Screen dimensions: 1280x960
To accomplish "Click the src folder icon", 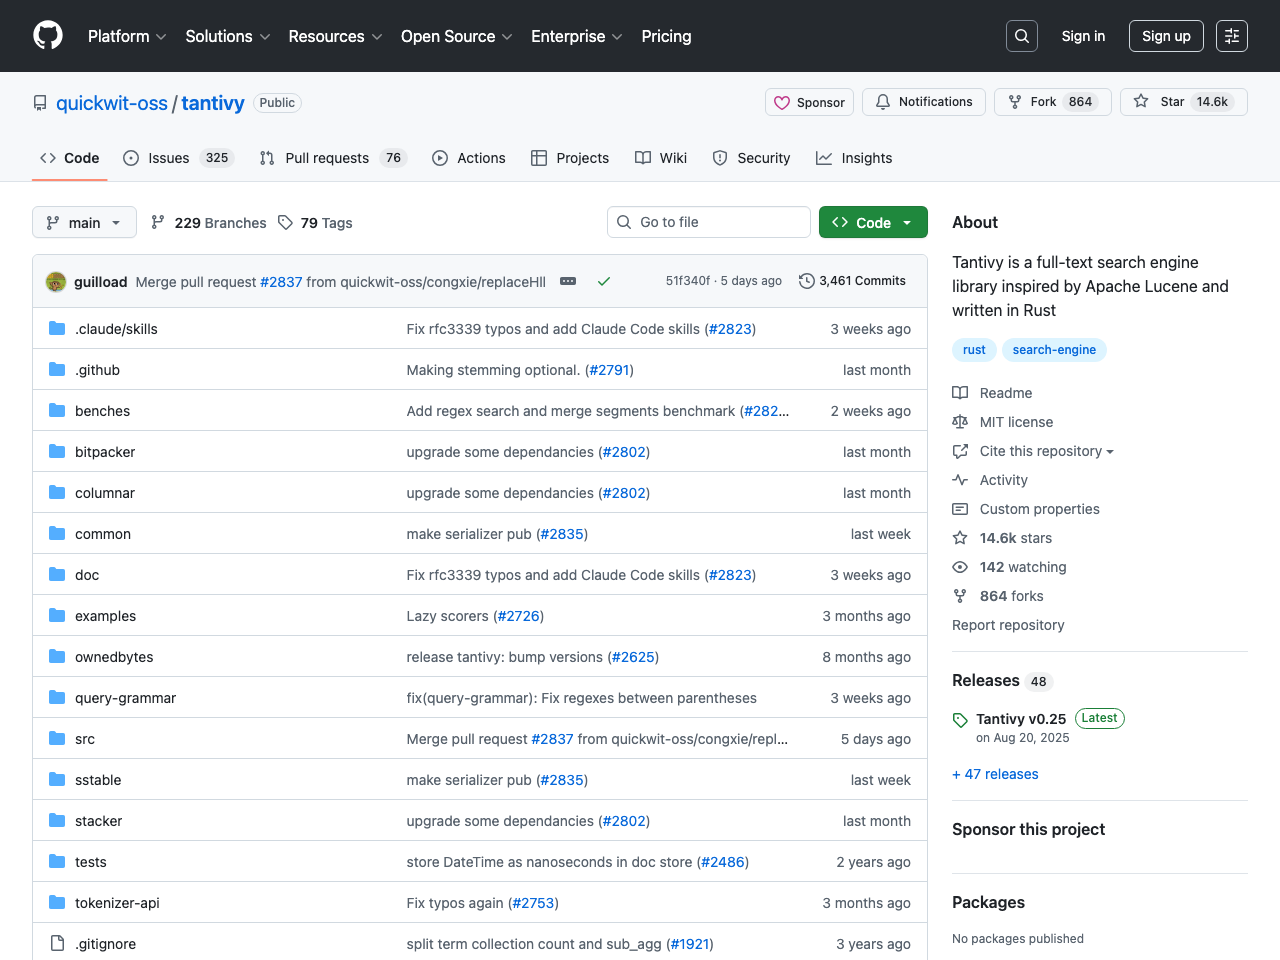I will [x=57, y=739].
